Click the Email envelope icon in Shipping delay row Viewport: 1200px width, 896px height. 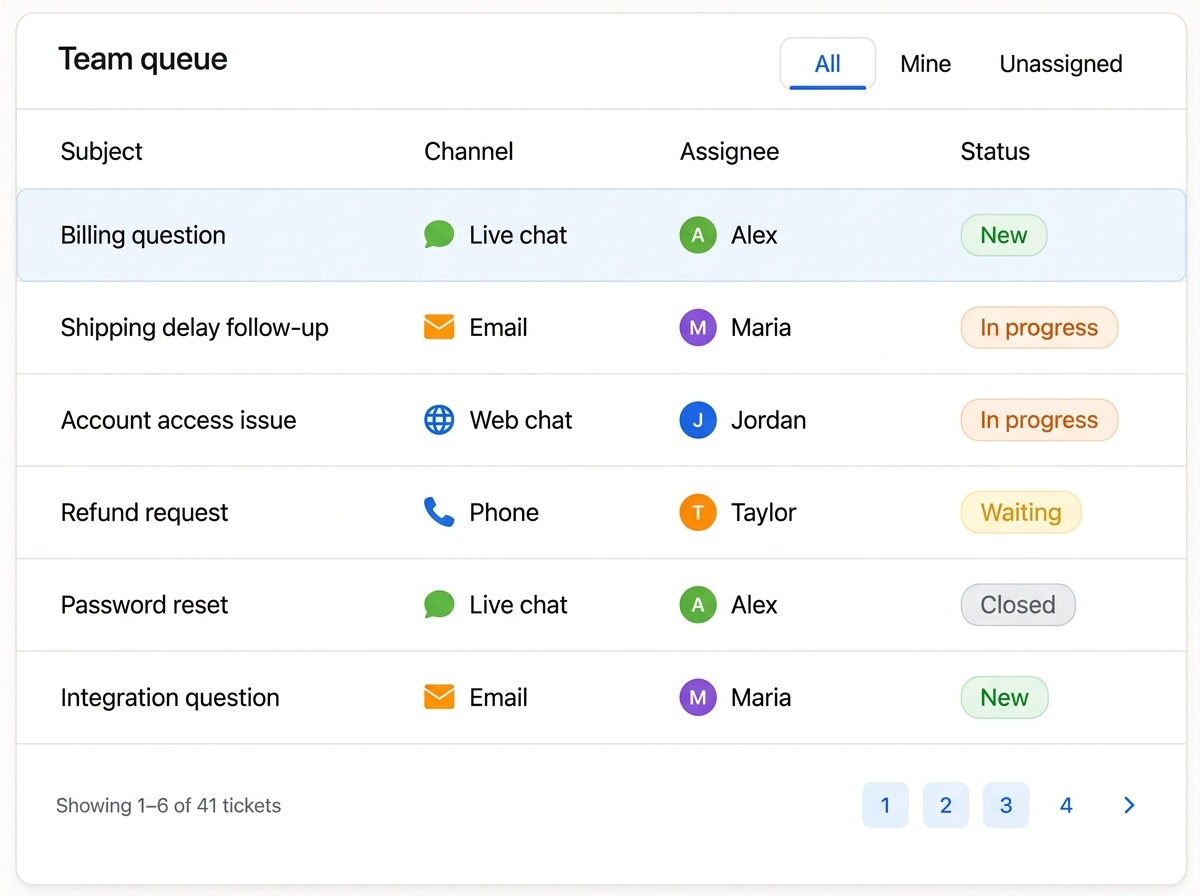[439, 327]
